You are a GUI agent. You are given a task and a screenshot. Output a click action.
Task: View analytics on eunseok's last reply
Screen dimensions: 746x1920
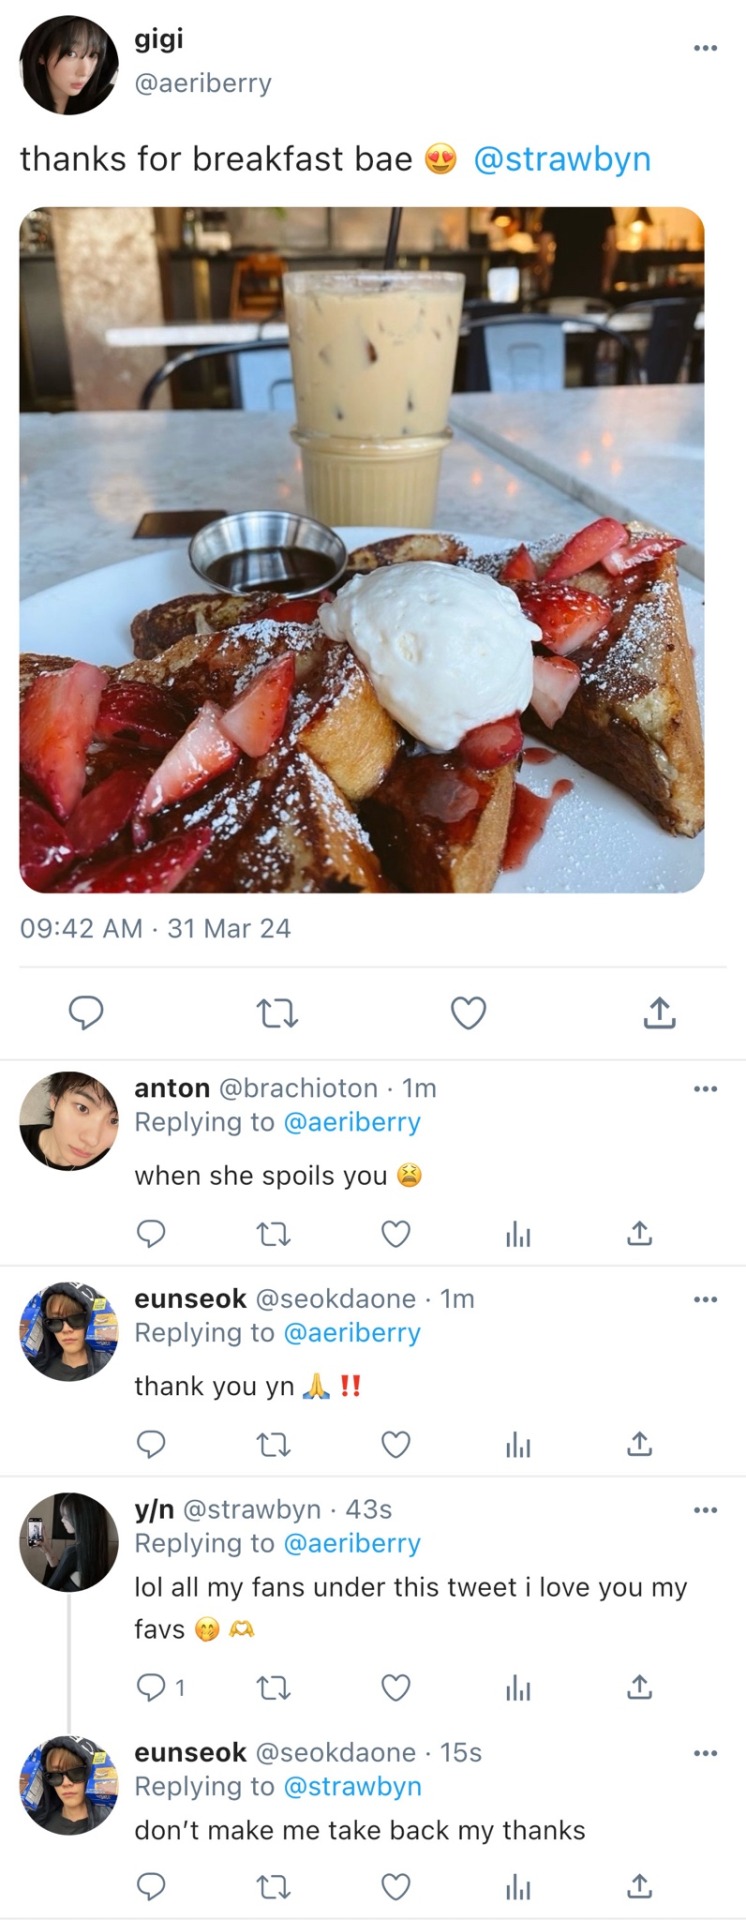(x=518, y=1887)
